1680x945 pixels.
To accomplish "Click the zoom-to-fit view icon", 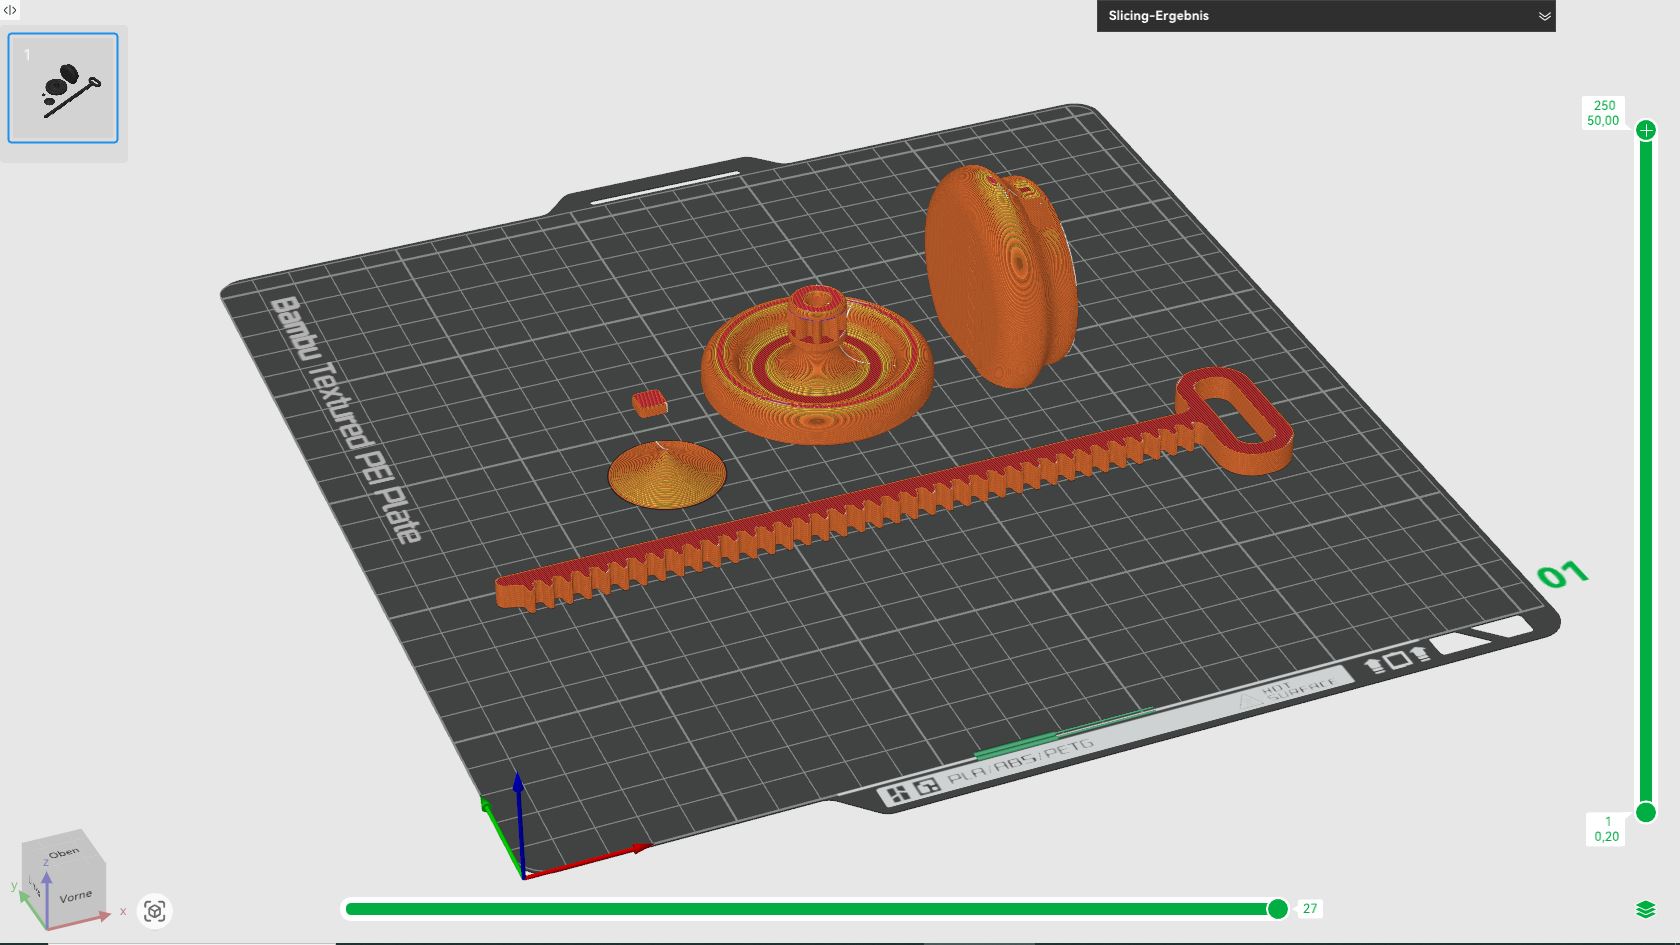I will 154,911.
